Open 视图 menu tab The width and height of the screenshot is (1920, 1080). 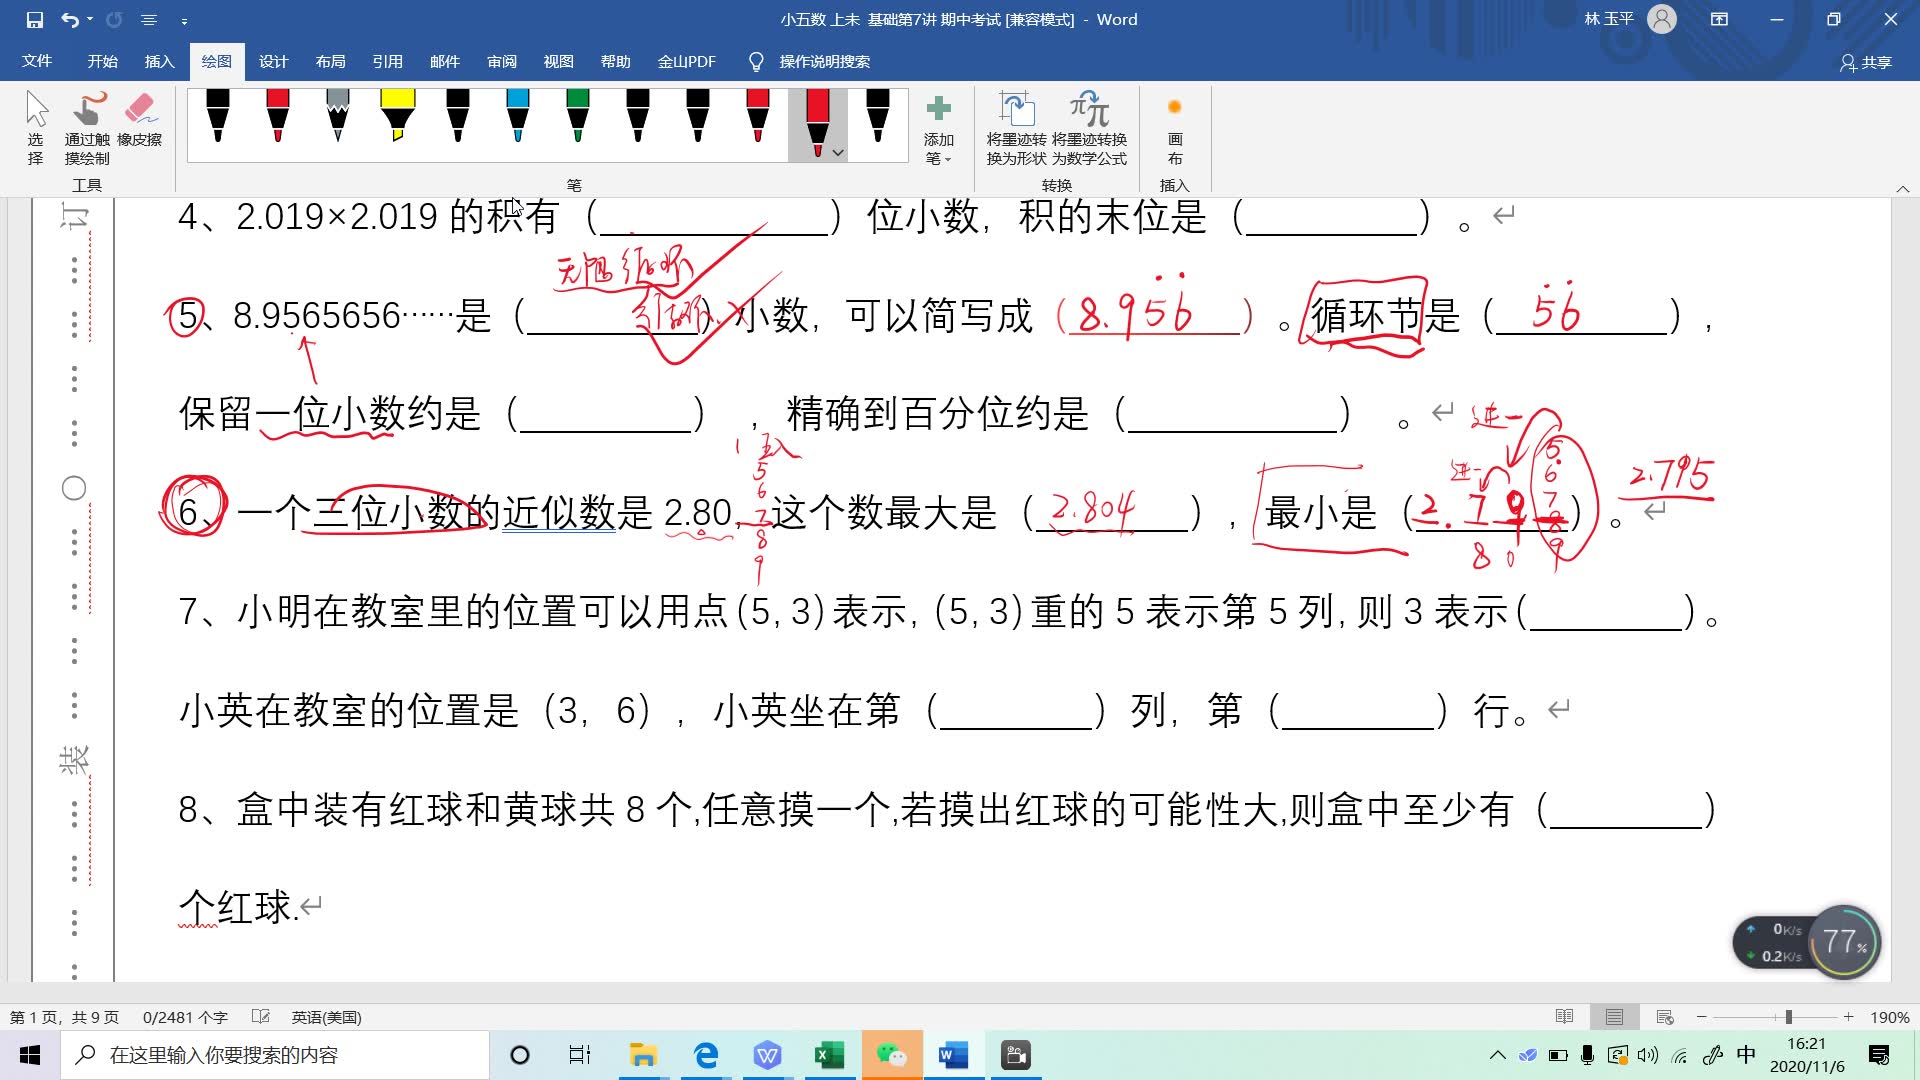[556, 61]
